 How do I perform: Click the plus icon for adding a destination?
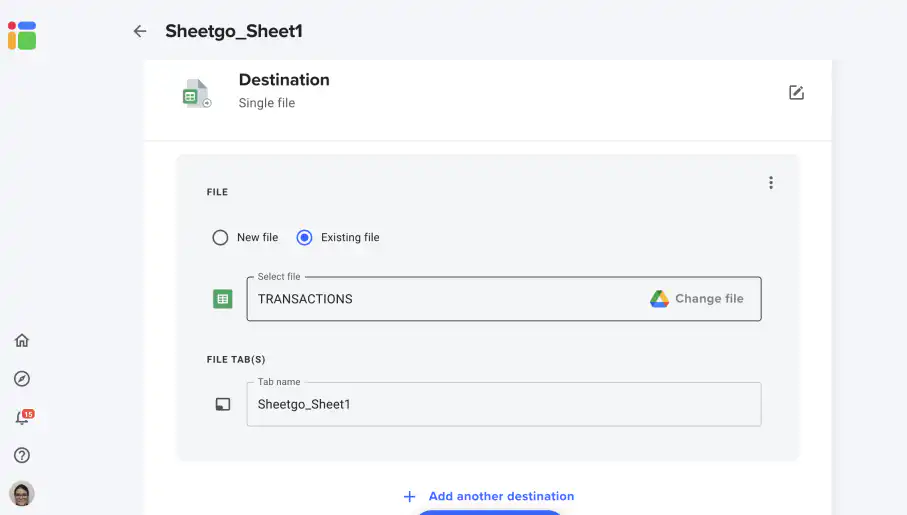(410, 496)
